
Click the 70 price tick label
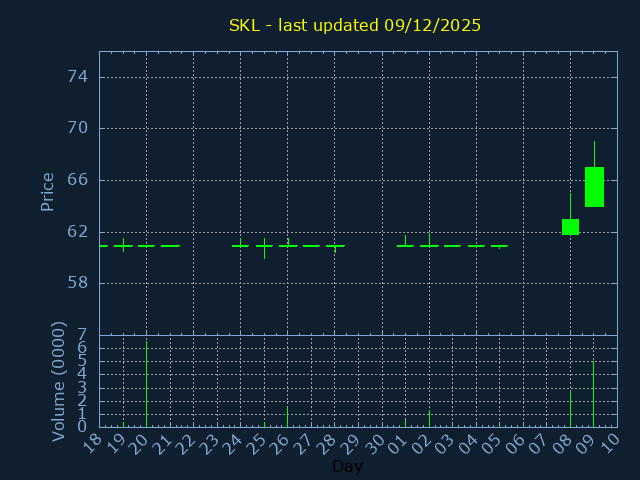pyautogui.click(x=79, y=128)
